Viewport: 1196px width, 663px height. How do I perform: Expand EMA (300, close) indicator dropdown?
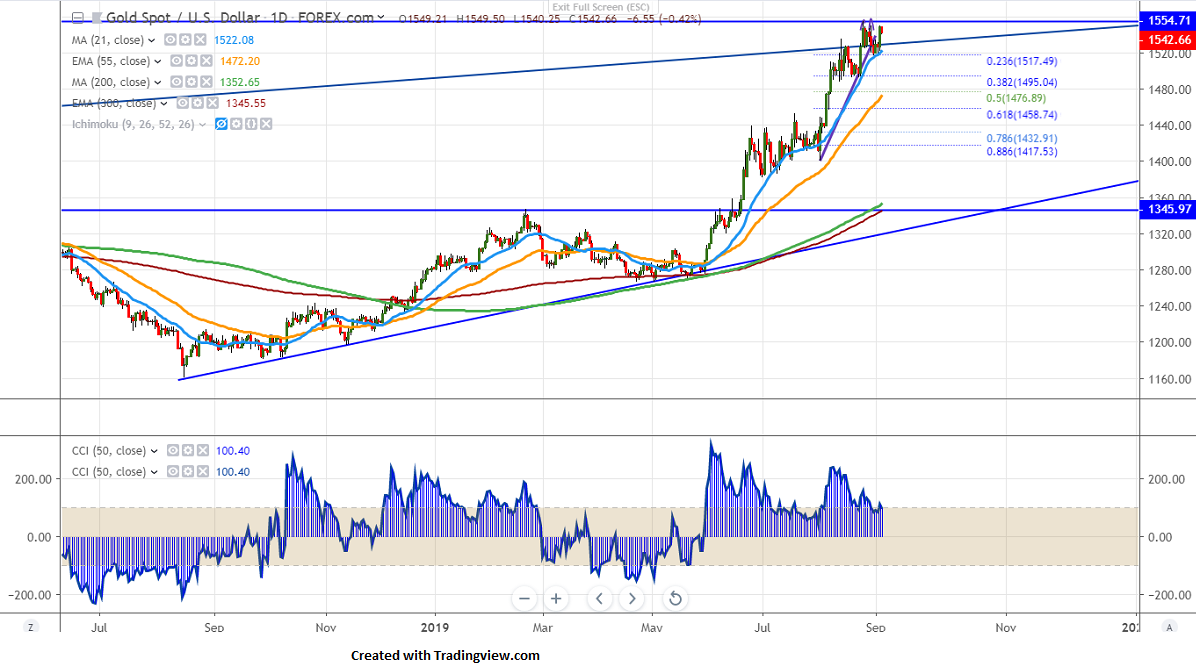[163, 104]
